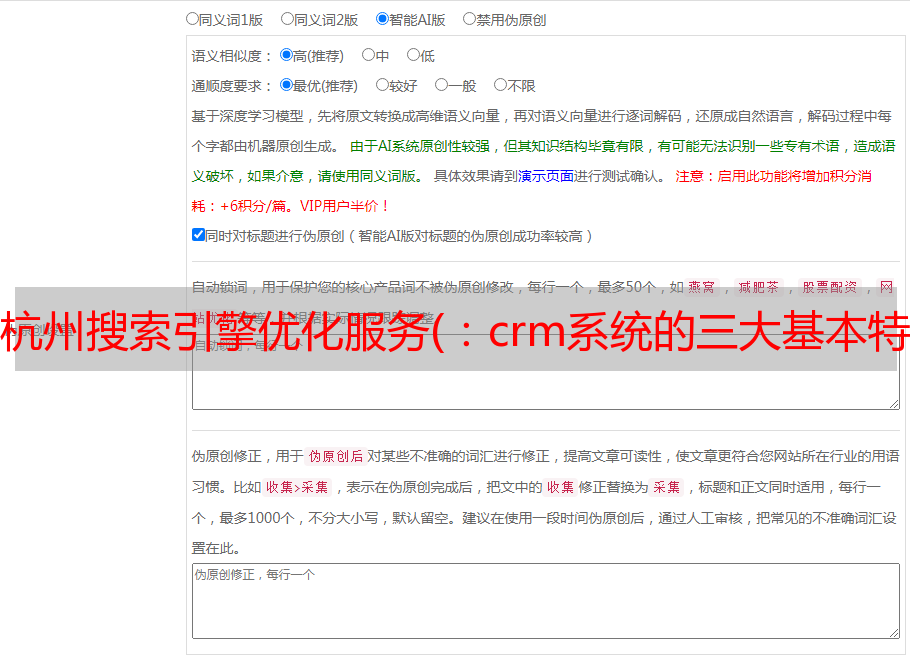
Task: Click the 伪原创后 highlighted tag
Action: [336, 456]
